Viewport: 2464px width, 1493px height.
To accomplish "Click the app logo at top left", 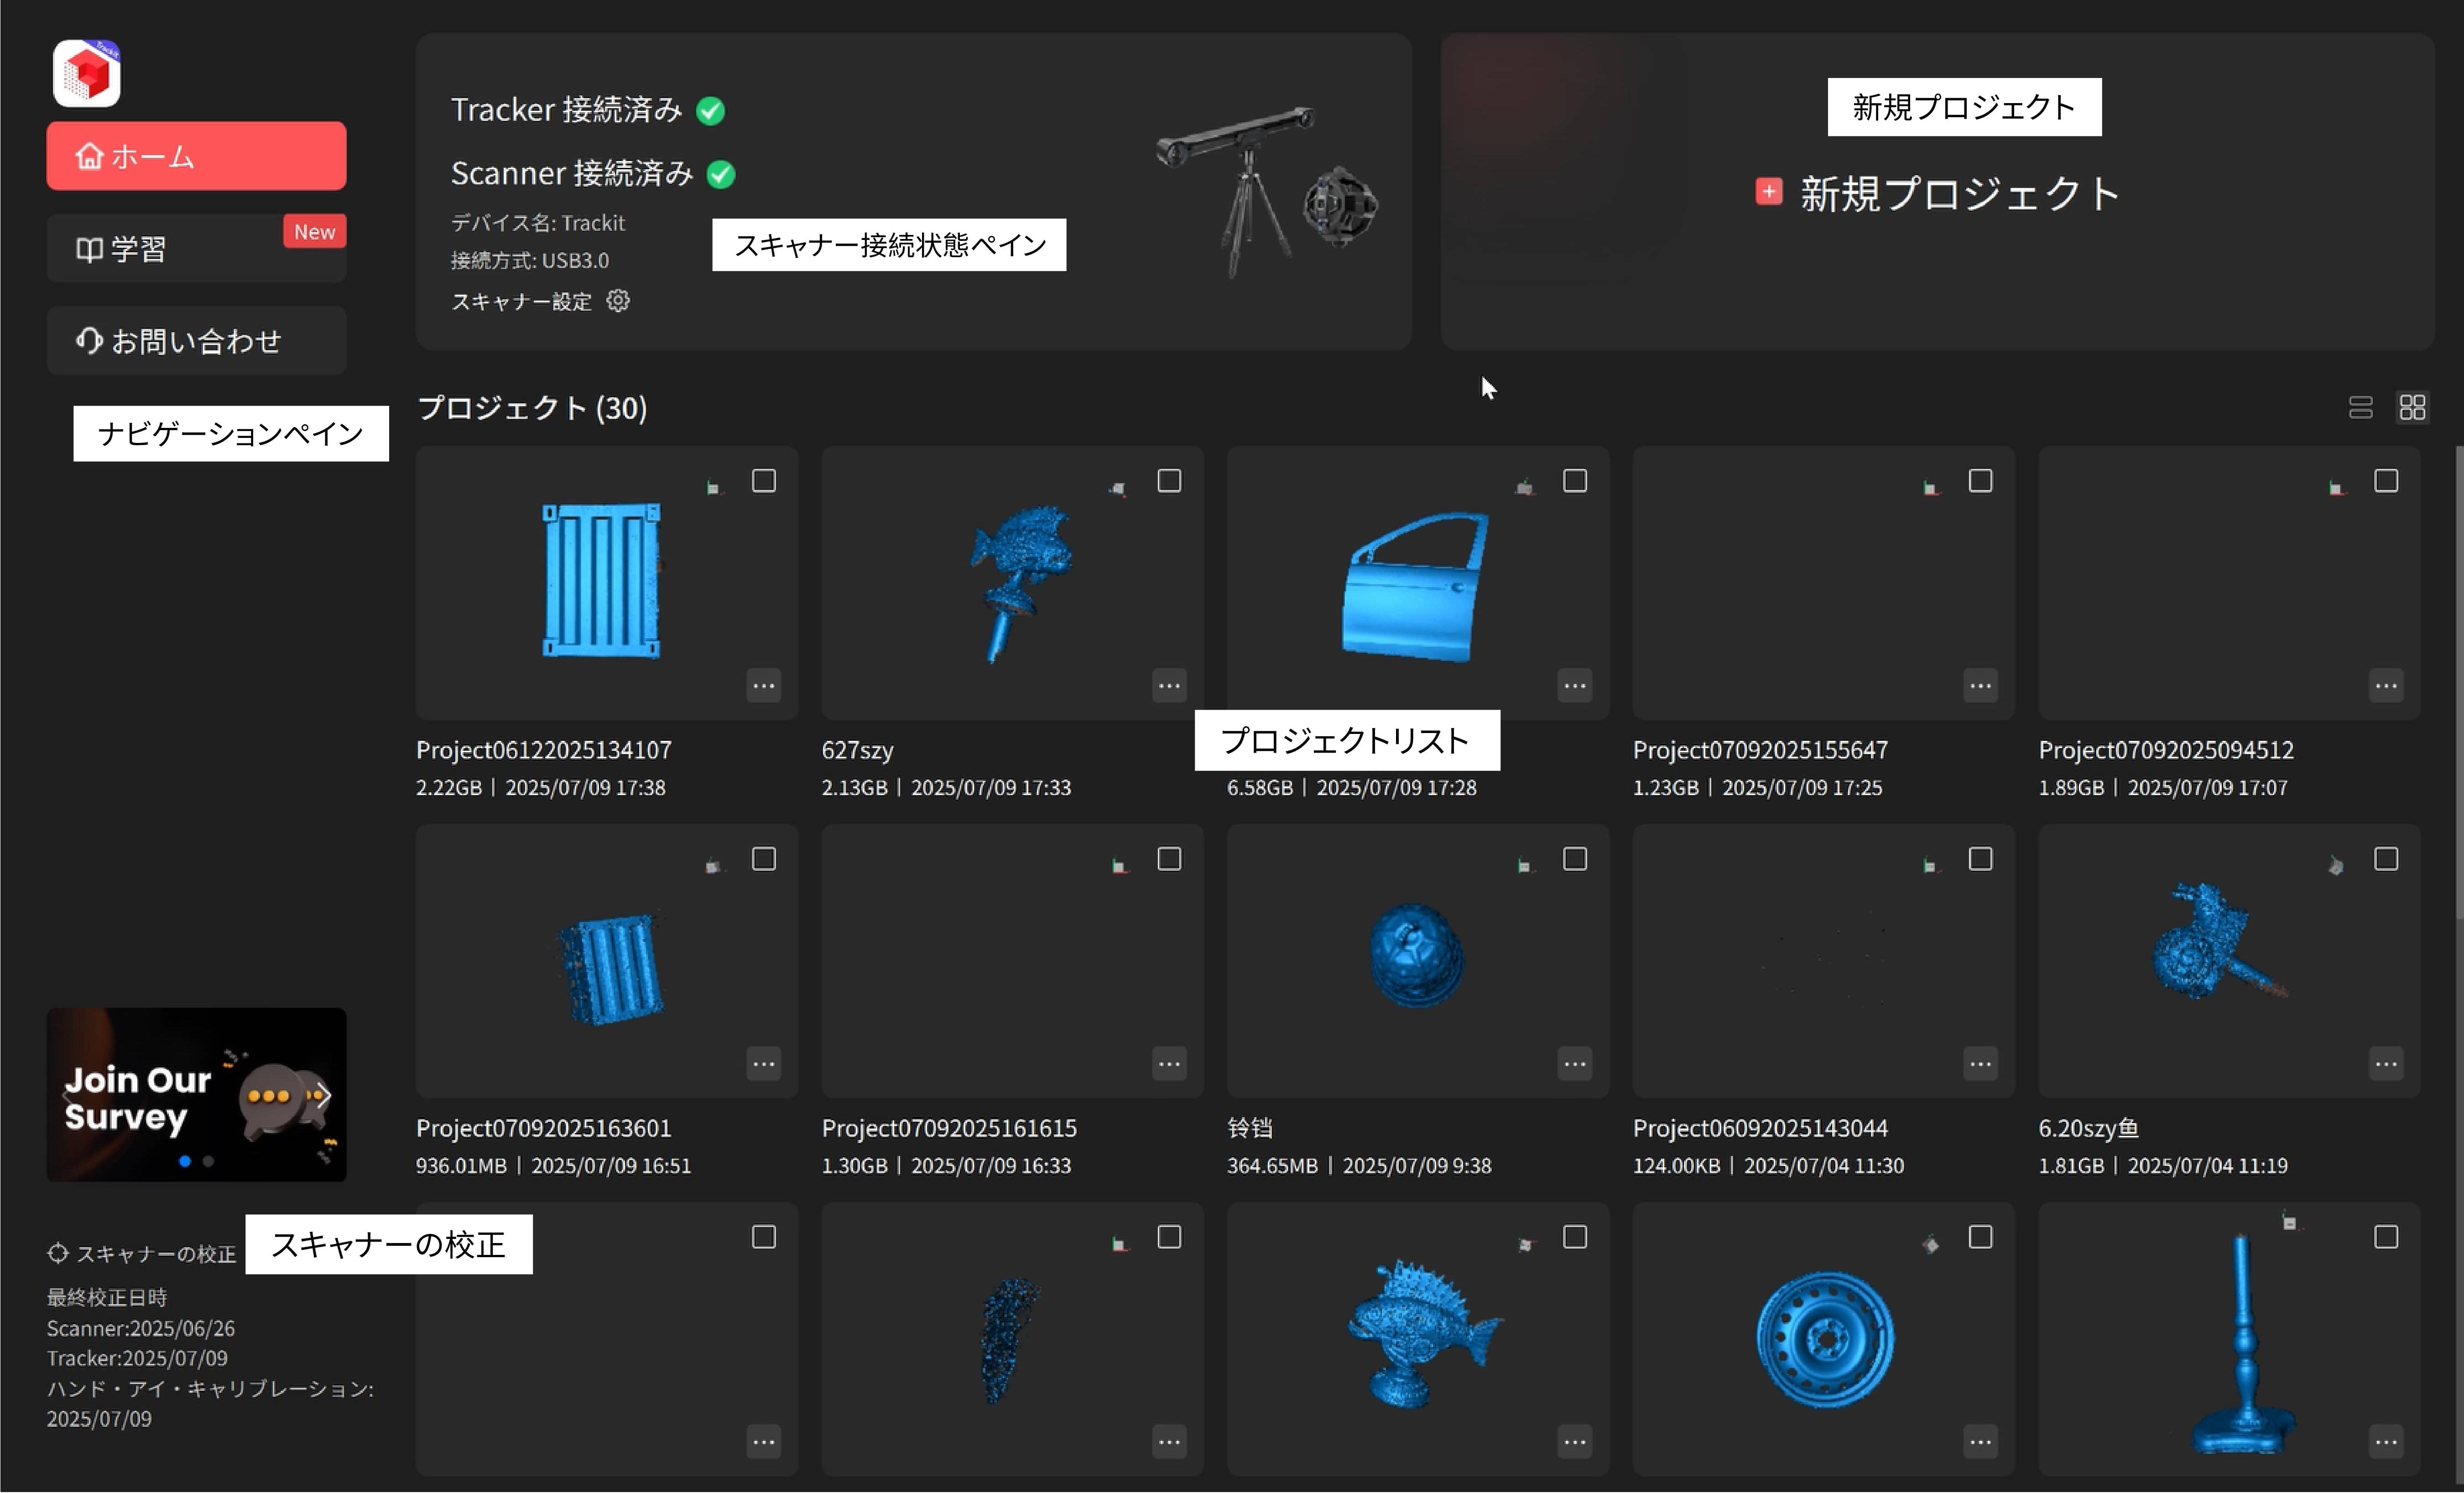I will pyautogui.click(x=87, y=73).
